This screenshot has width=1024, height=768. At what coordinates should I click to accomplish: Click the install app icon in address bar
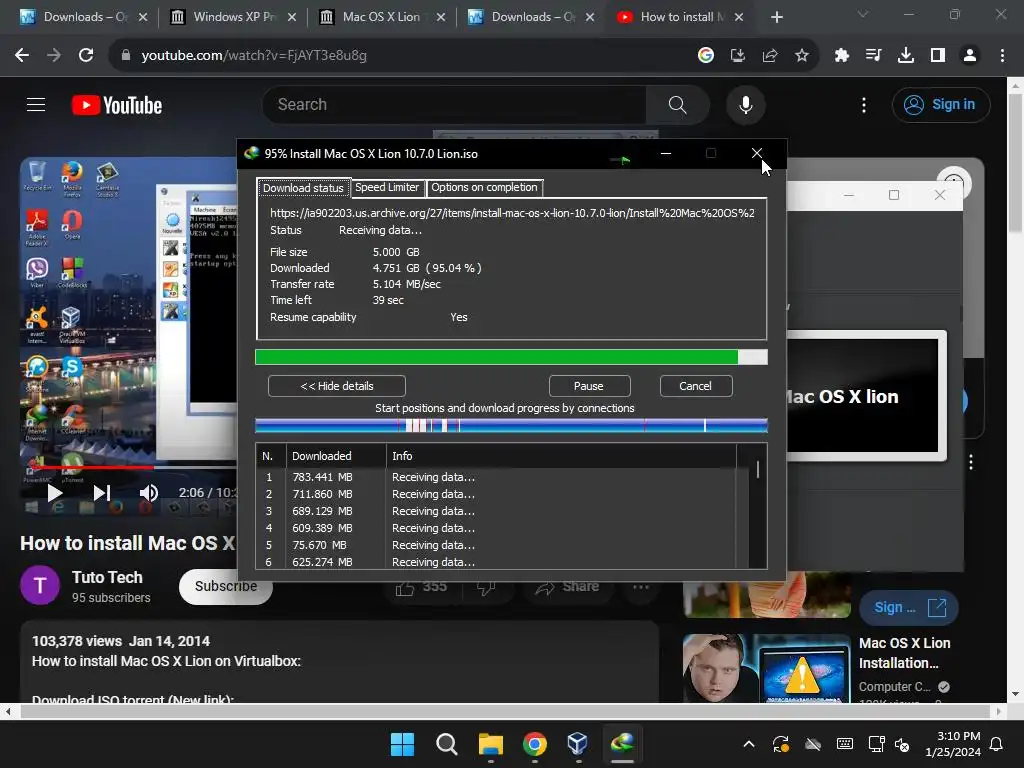(x=737, y=56)
